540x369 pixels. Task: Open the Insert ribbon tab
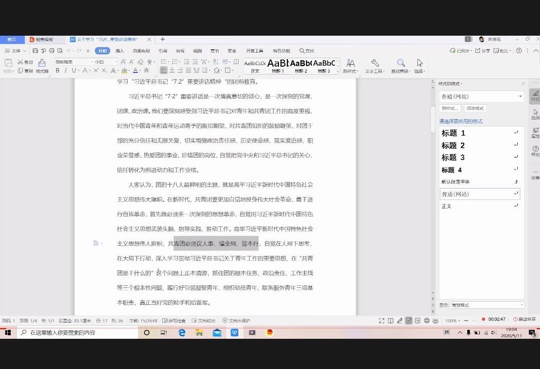click(120, 51)
